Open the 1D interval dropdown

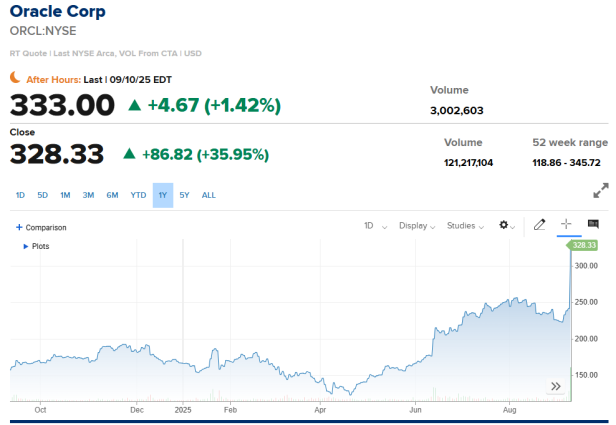pos(373,226)
